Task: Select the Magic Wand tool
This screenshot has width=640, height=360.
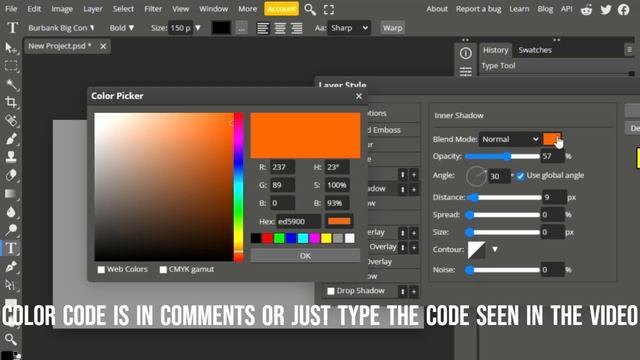Action: point(11,84)
